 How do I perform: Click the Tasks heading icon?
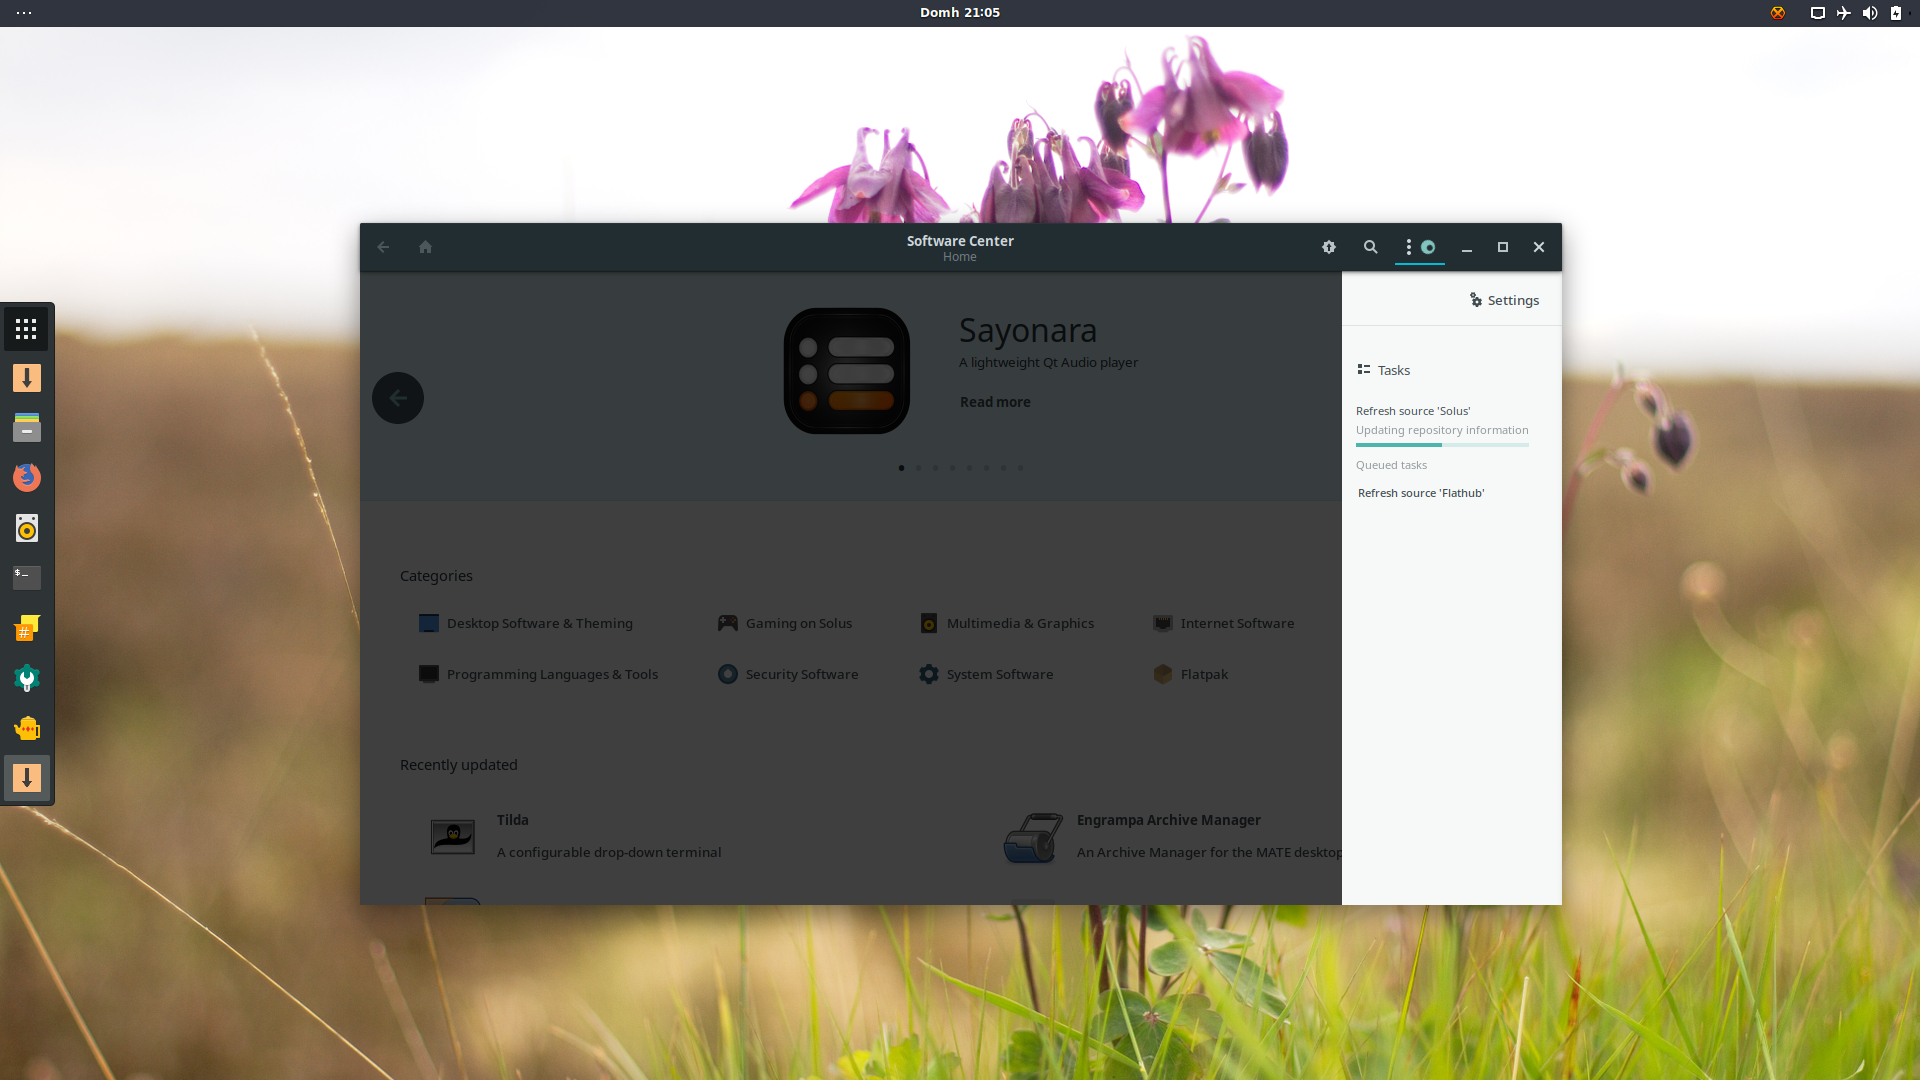(1363, 370)
